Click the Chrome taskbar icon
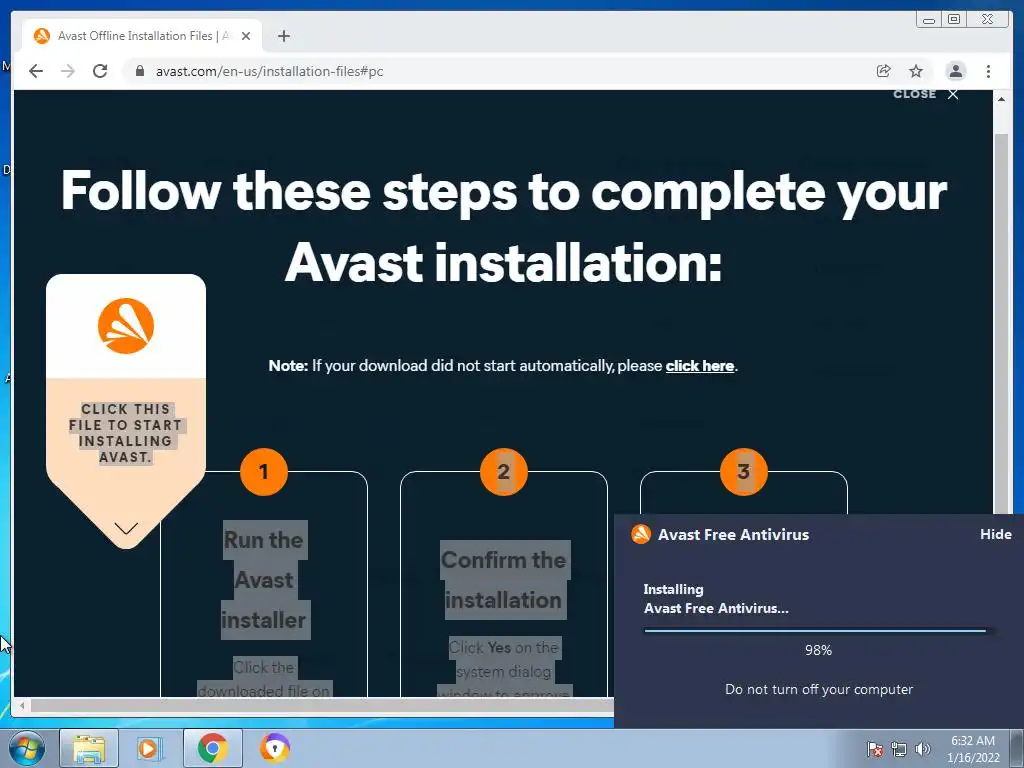 pyautogui.click(x=212, y=748)
